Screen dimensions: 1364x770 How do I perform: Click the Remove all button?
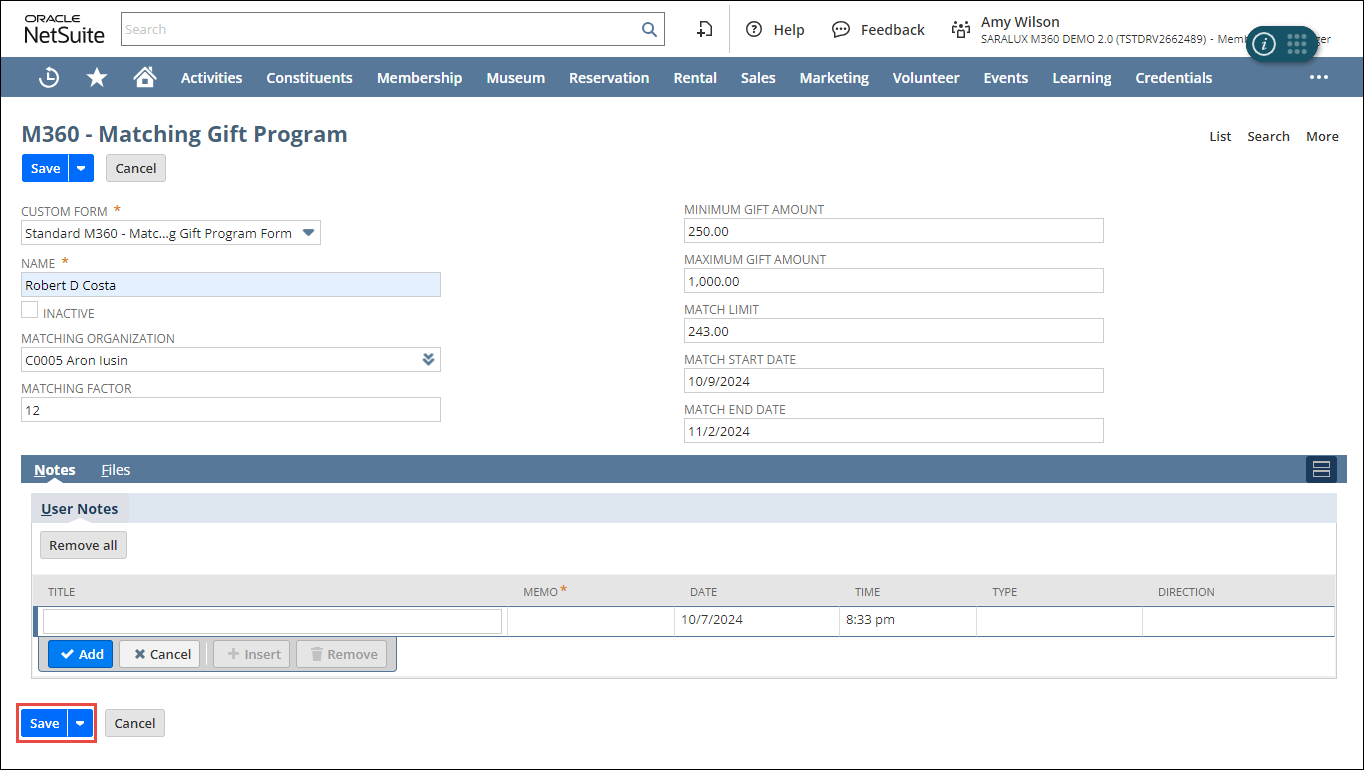click(x=83, y=545)
